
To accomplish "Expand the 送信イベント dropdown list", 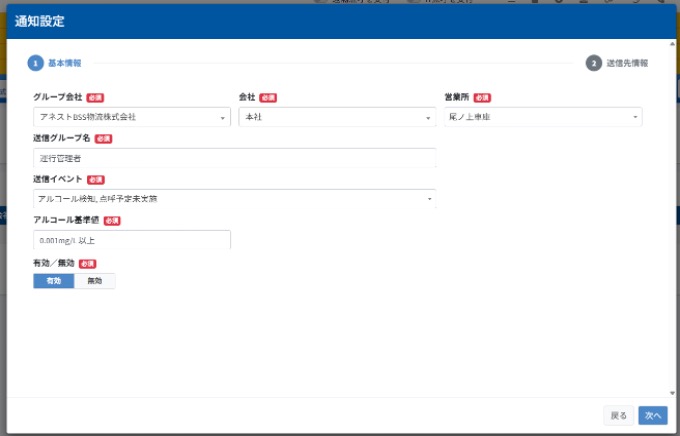I will [x=235, y=199].
